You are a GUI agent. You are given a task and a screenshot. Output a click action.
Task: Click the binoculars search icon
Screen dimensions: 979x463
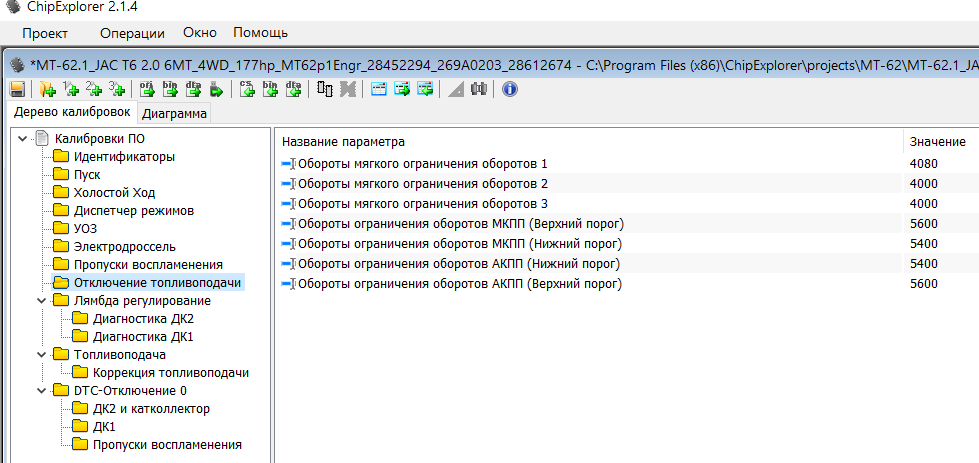(x=479, y=90)
